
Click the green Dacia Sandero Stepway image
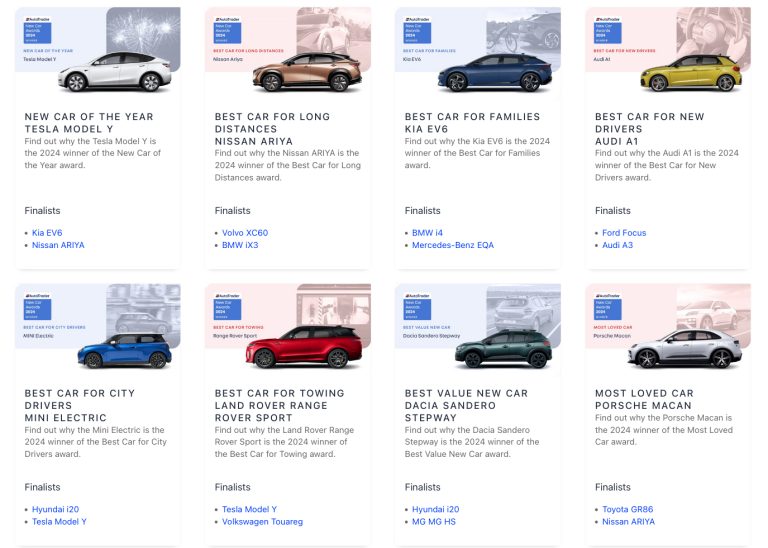(504, 349)
